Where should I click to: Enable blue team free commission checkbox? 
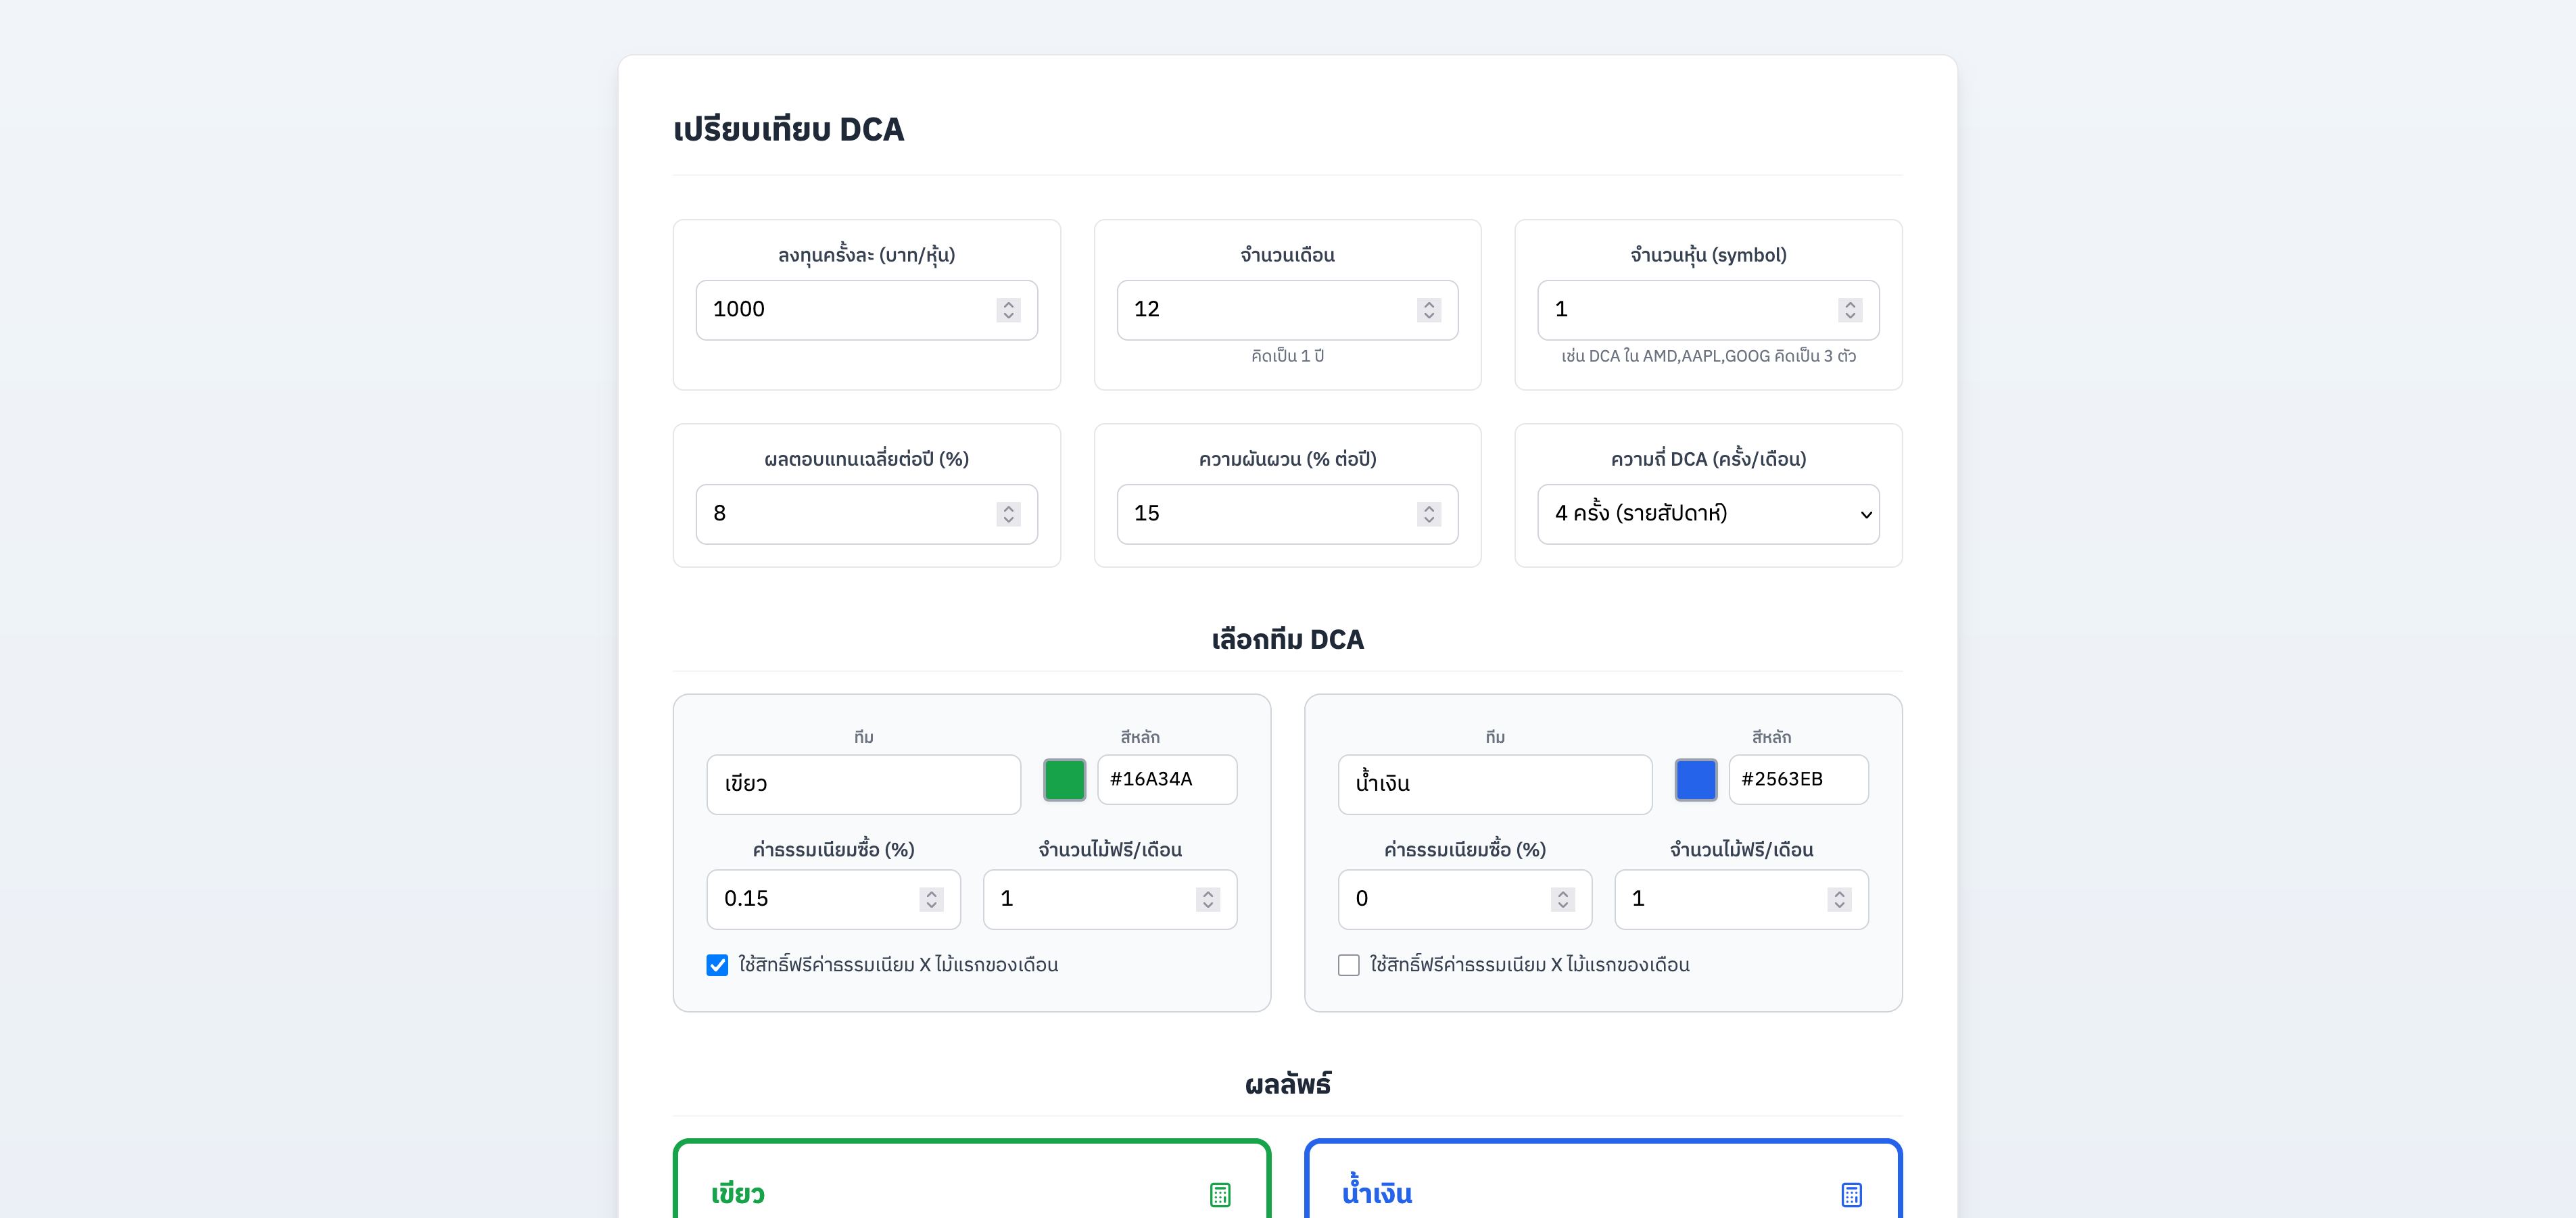[x=1348, y=965]
